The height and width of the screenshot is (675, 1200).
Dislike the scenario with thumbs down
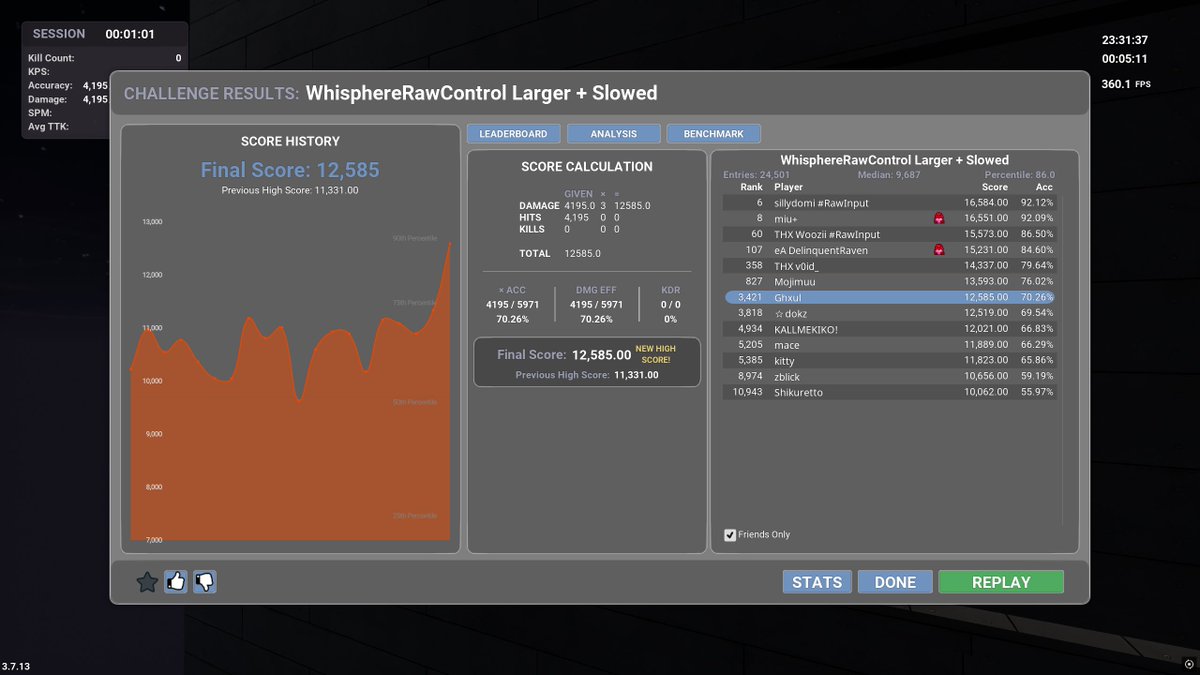tap(205, 582)
